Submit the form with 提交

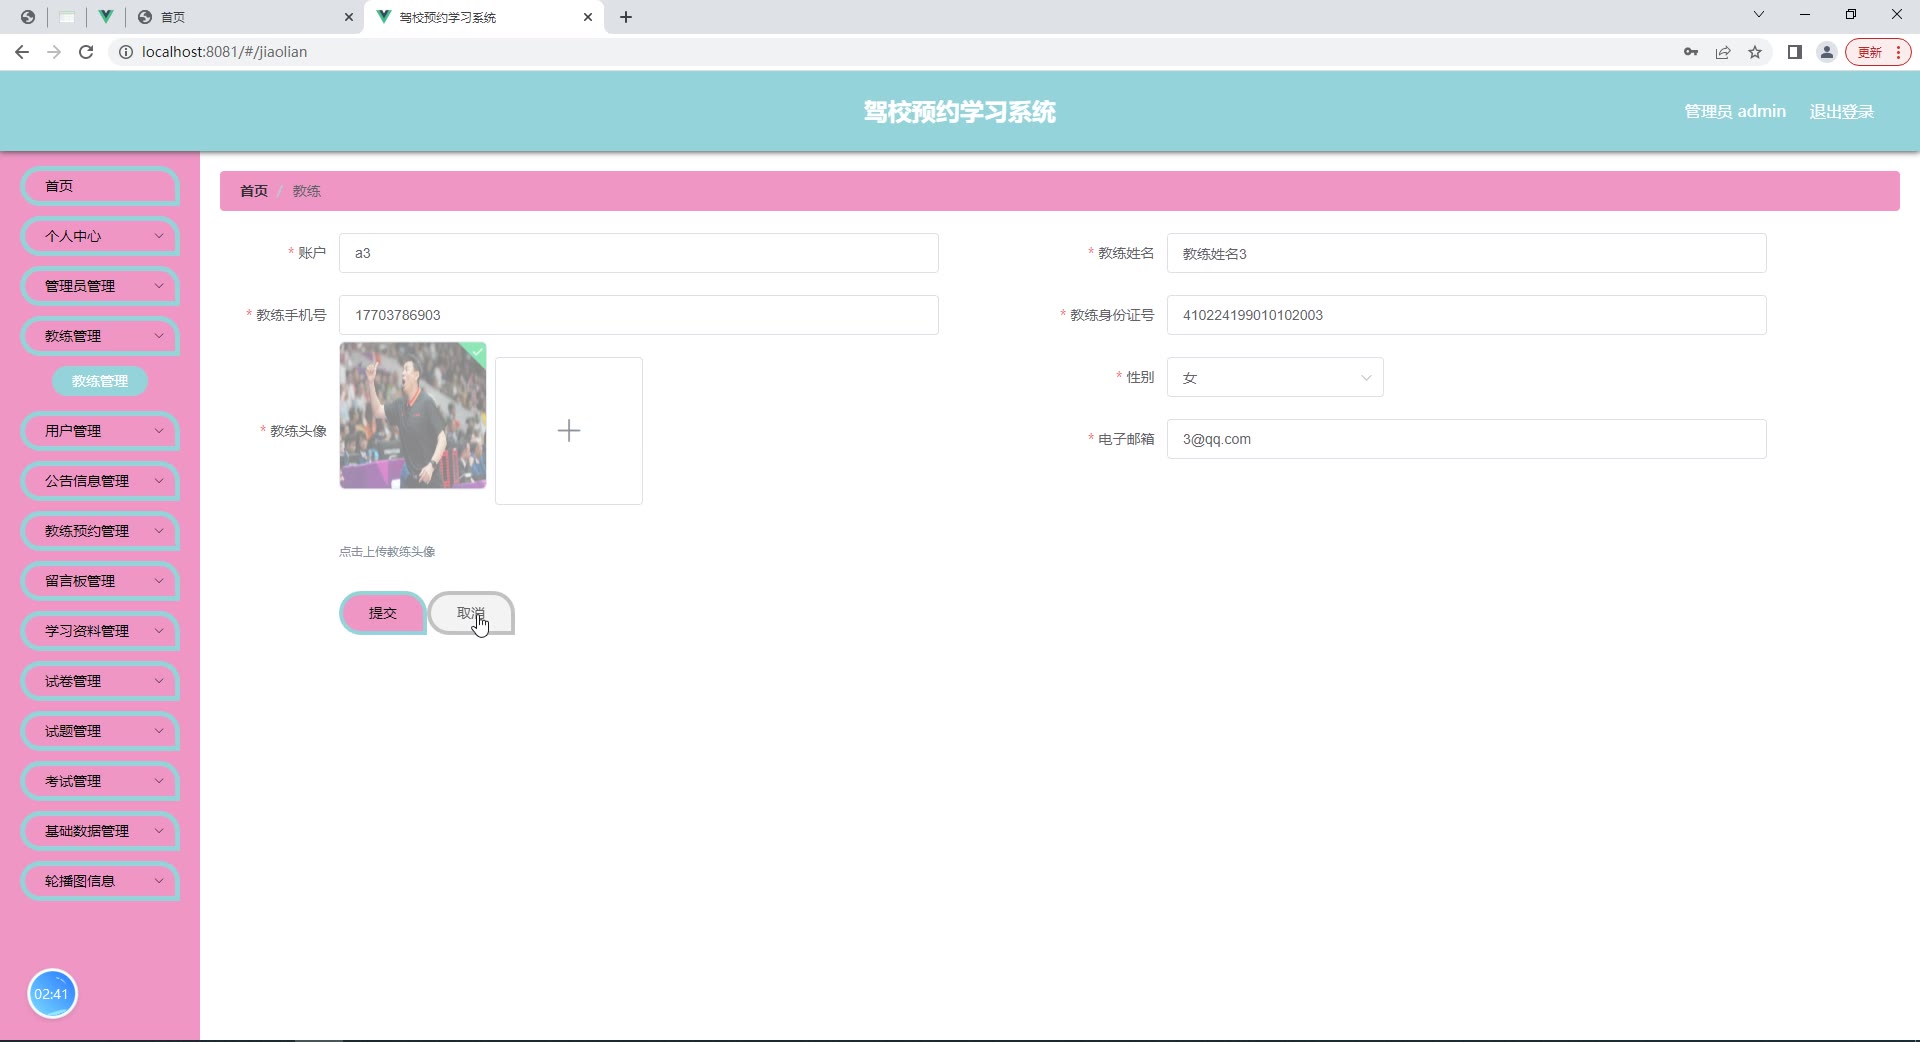click(x=383, y=613)
